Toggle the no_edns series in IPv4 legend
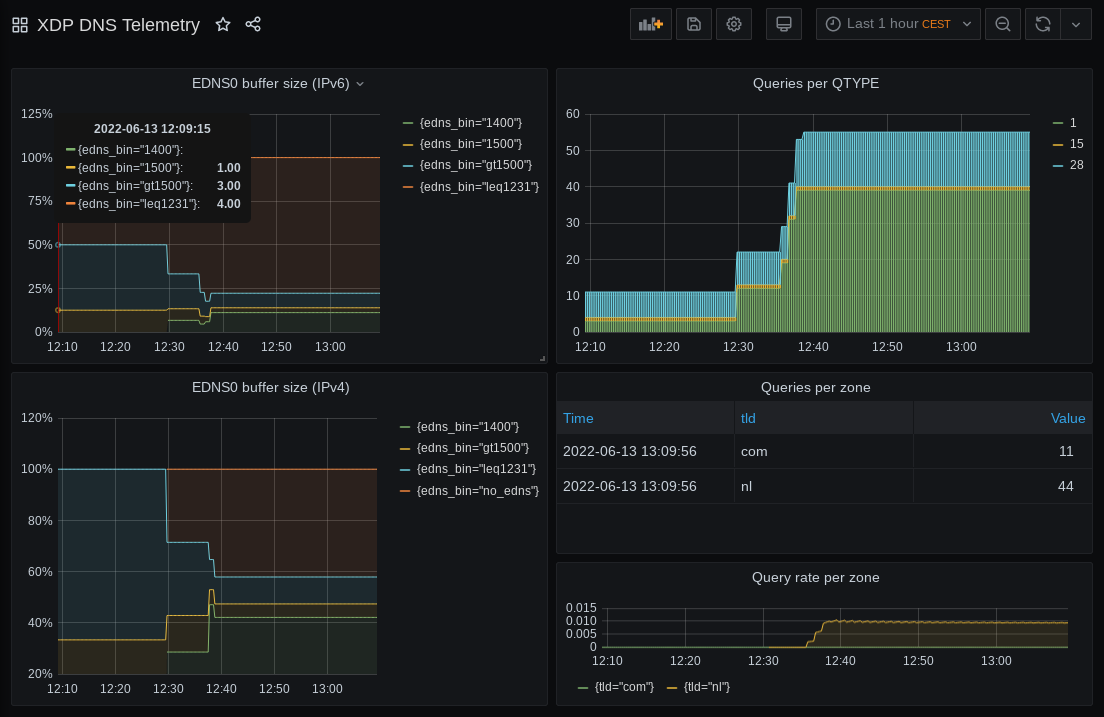The height and width of the screenshot is (717, 1104). 478,491
